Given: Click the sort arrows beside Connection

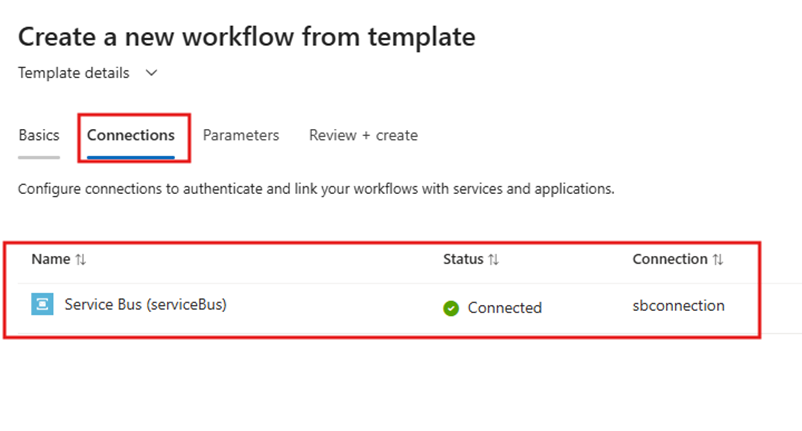Looking at the screenshot, I should tap(718, 260).
